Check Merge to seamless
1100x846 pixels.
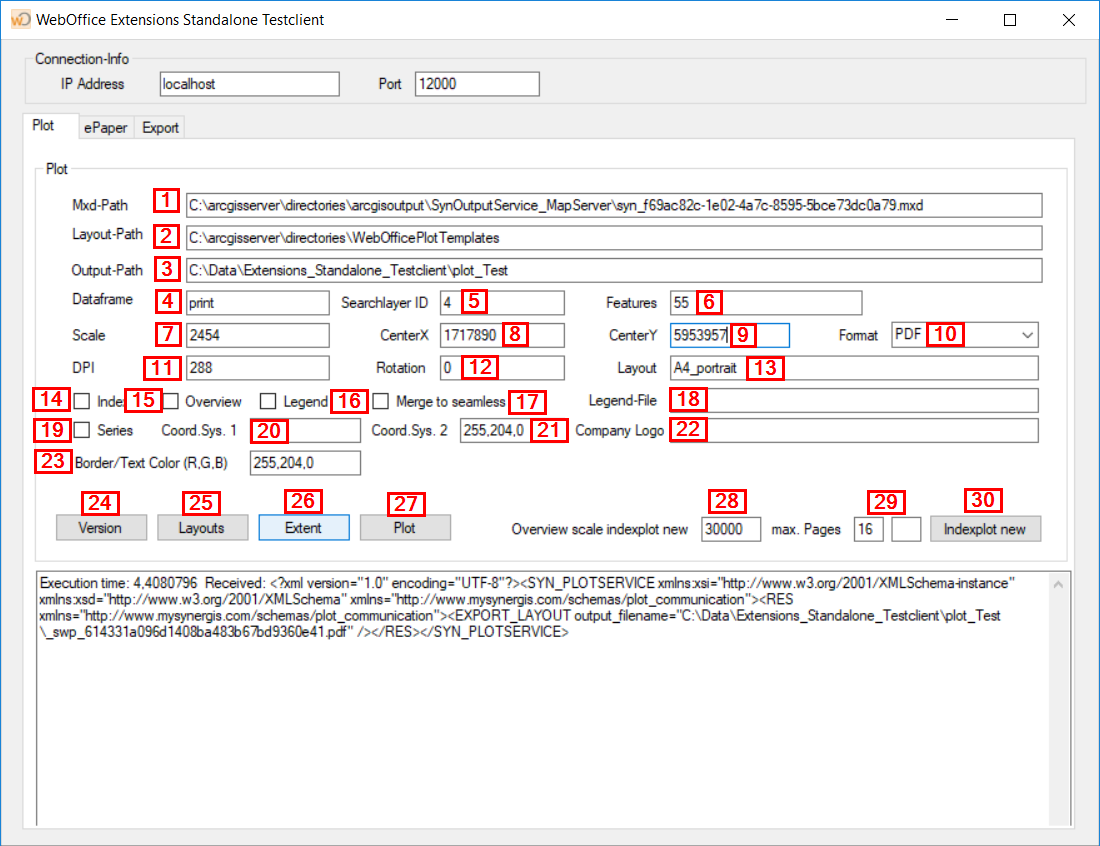coord(381,402)
